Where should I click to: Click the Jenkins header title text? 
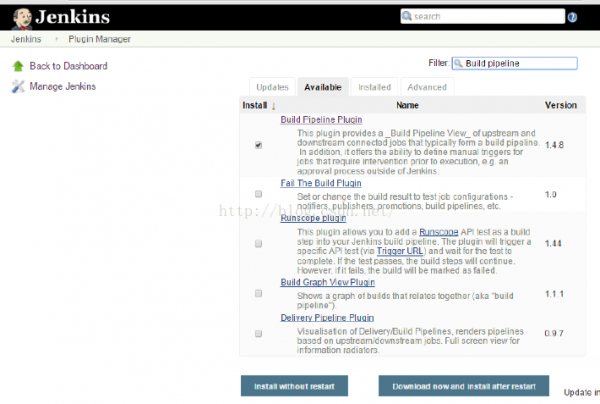(73, 17)
